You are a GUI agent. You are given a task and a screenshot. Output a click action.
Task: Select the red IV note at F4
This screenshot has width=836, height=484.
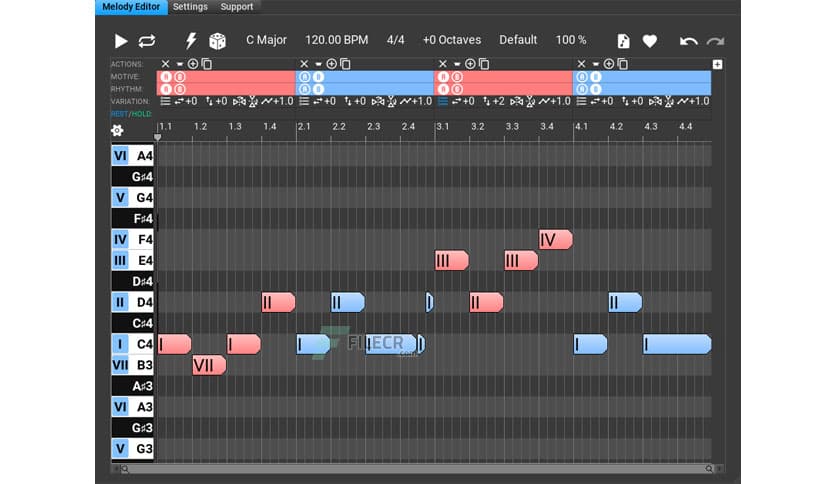tap(556, 240)
